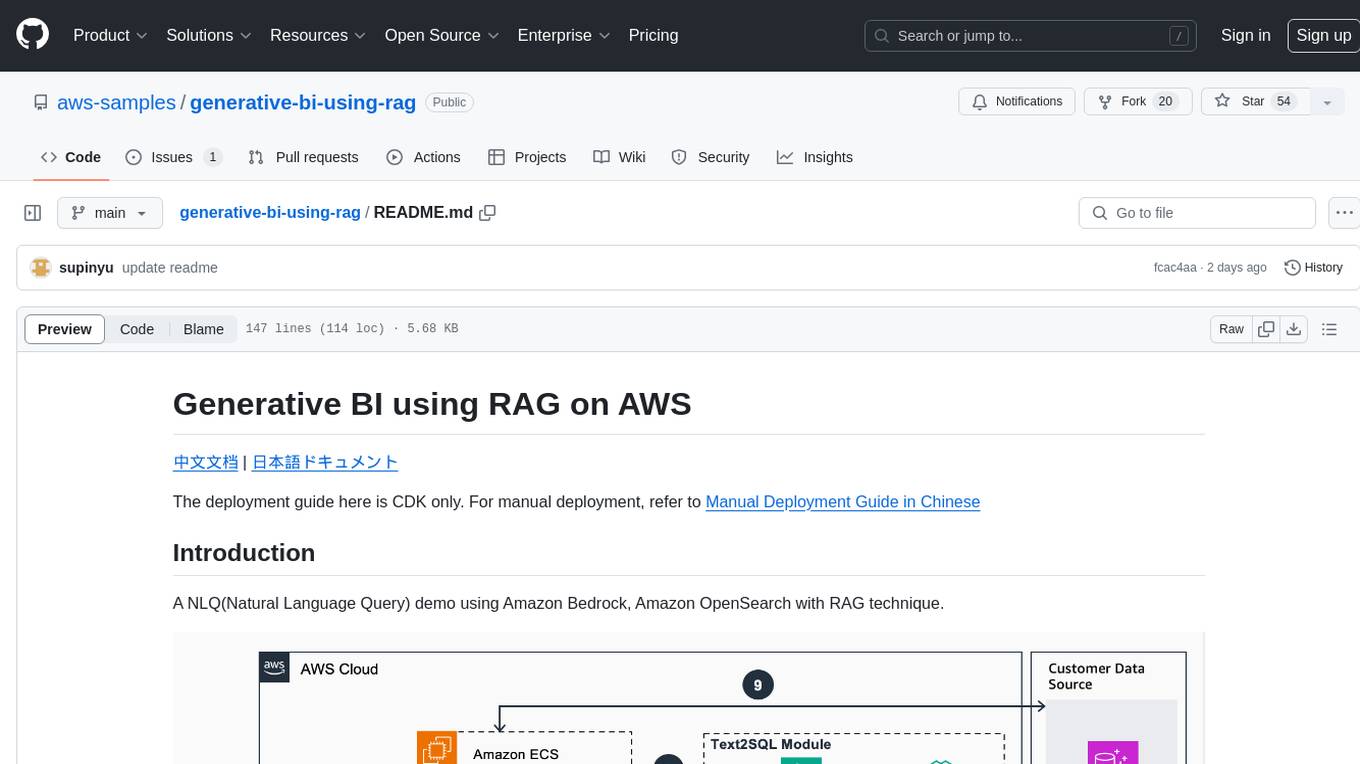The width and height of the screenshot is (1360, 764).
Task: Select the Code view
Action: [x=137, y=329]
